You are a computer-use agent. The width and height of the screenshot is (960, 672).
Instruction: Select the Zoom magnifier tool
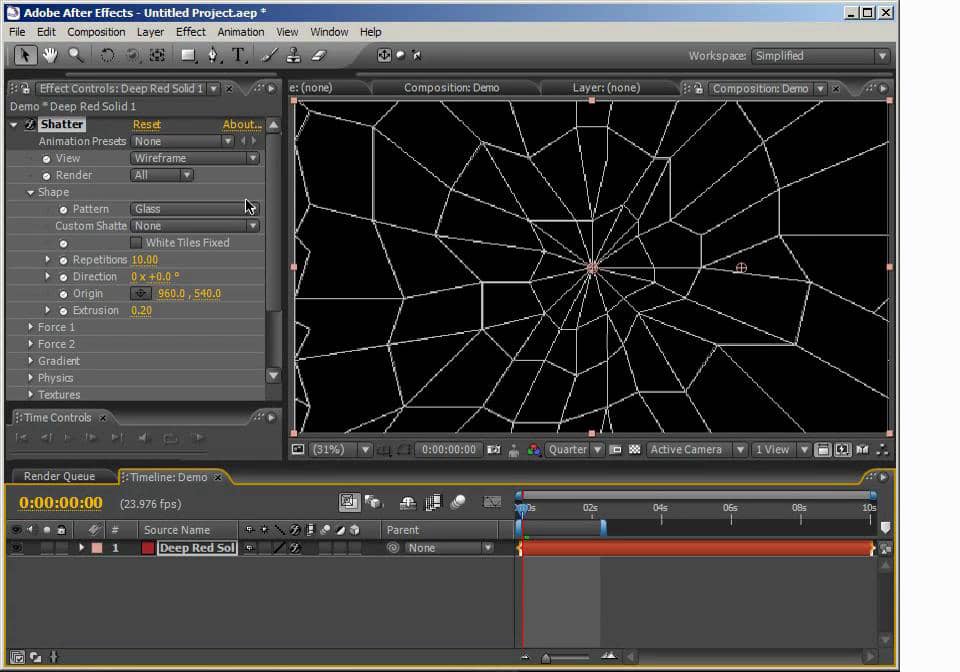(75, 55)
